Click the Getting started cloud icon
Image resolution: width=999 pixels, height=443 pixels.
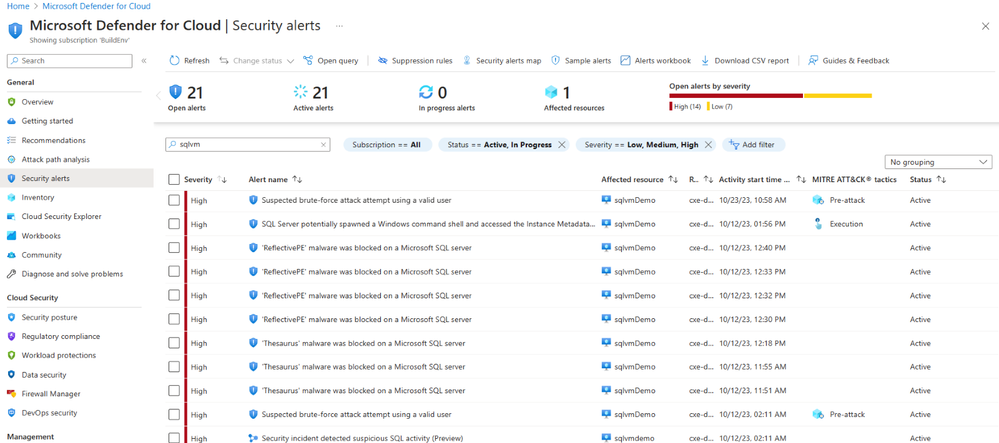point(11,121)
